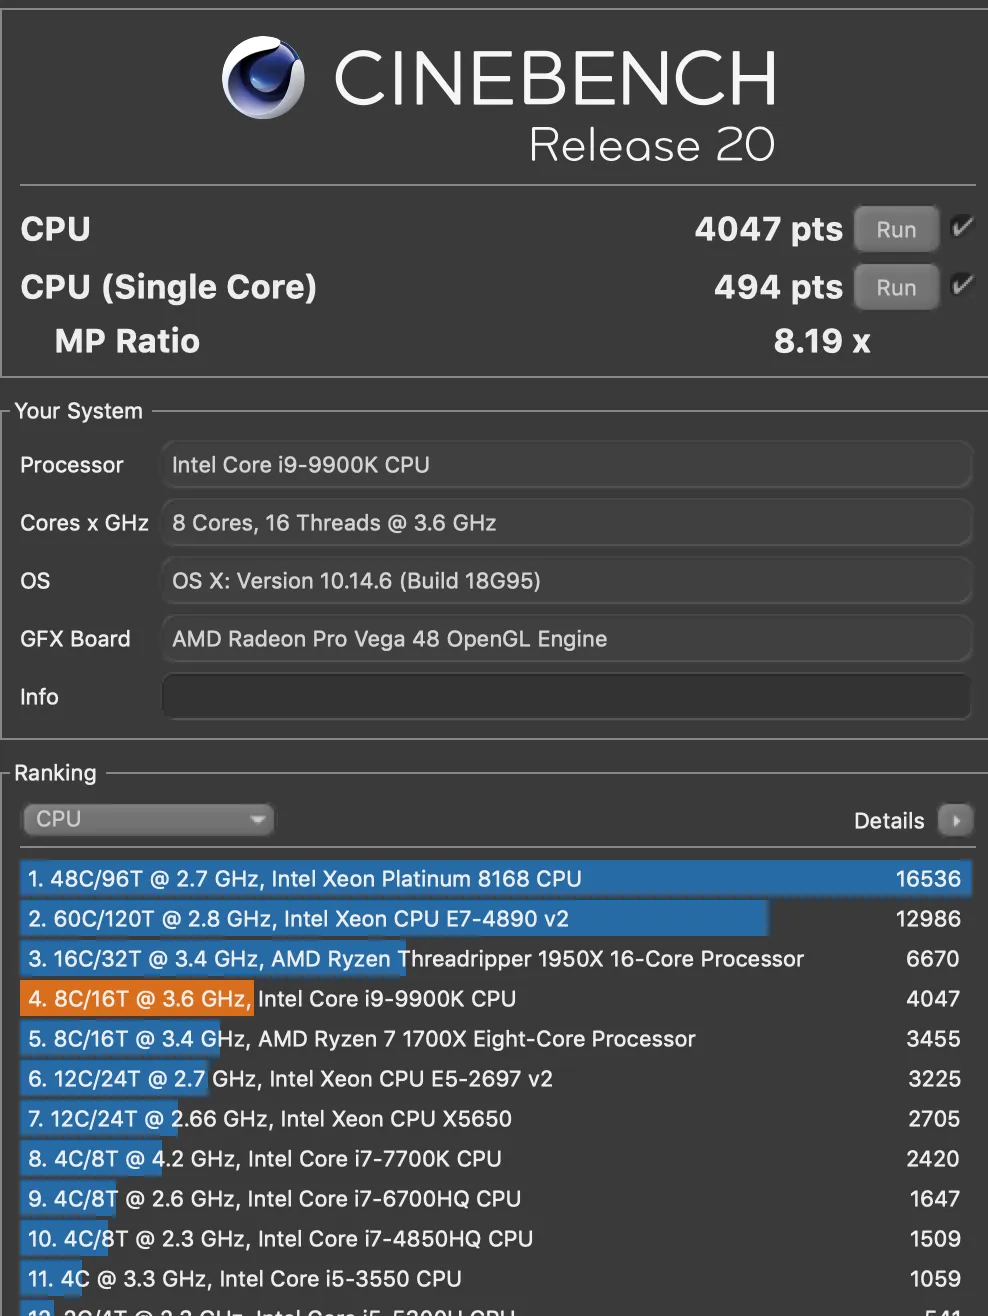Run the CPU Single Core benchmark

(895, 286)
